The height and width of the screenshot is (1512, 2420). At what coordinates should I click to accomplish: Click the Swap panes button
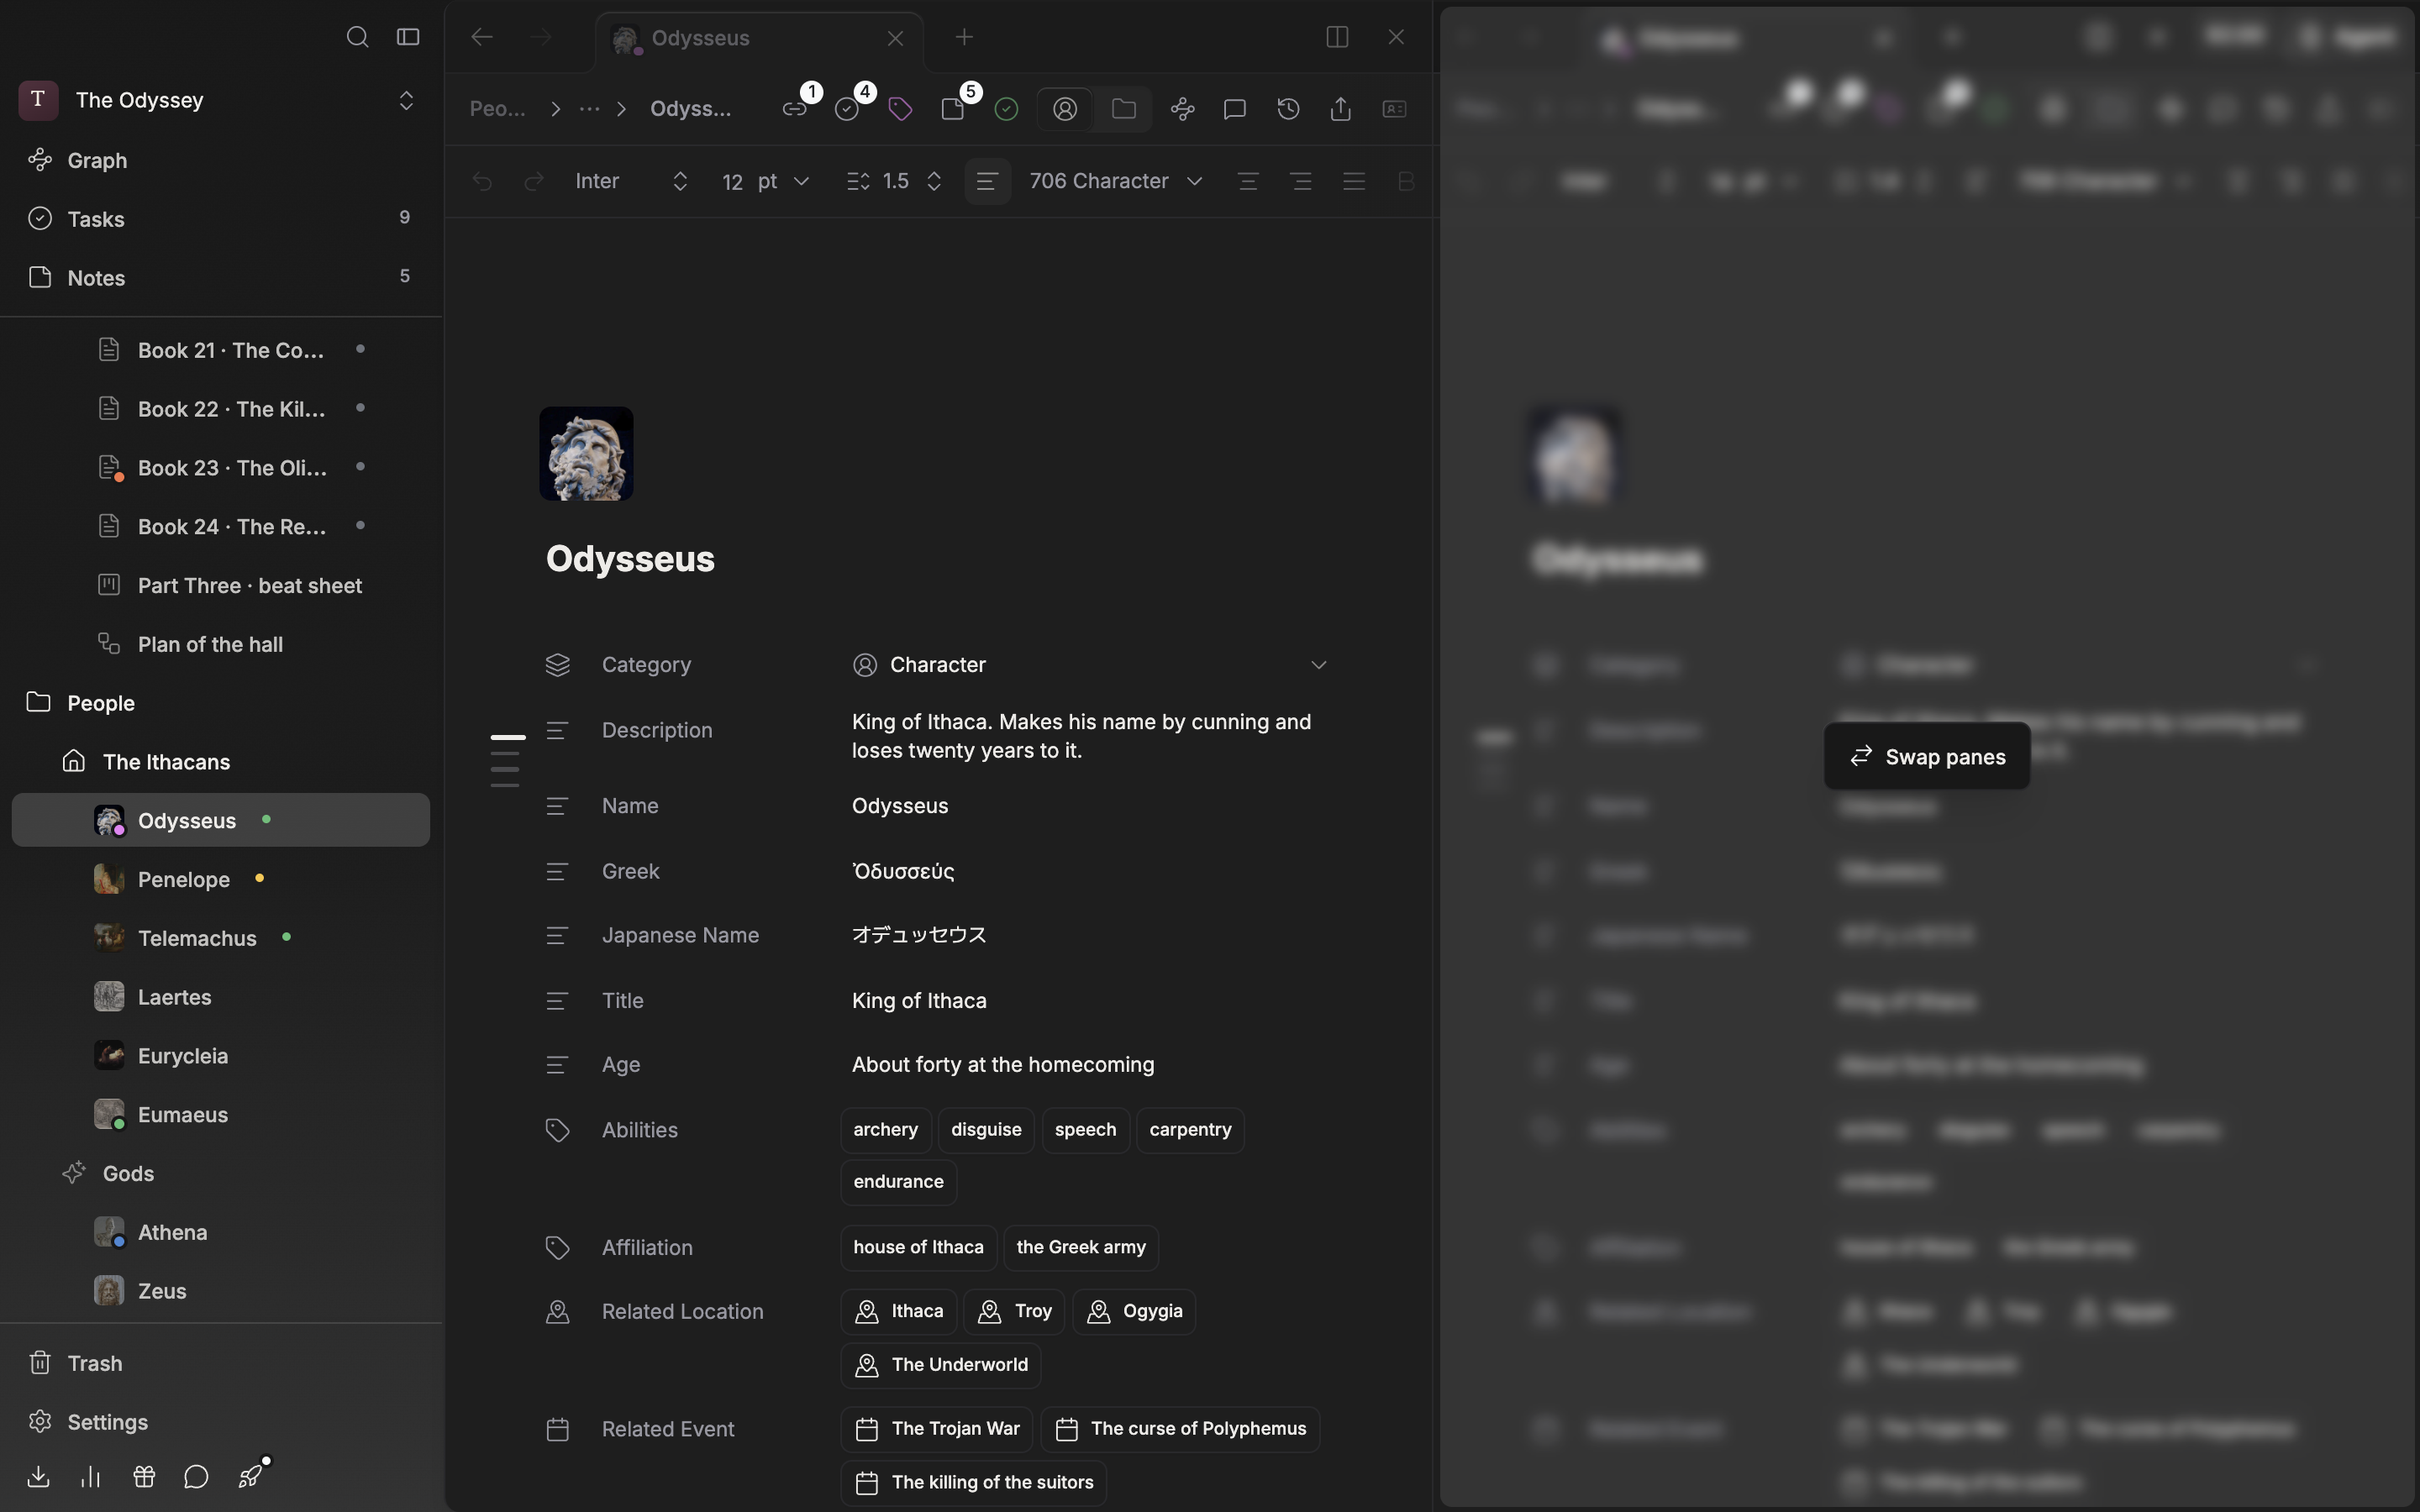pos(1927,757)
